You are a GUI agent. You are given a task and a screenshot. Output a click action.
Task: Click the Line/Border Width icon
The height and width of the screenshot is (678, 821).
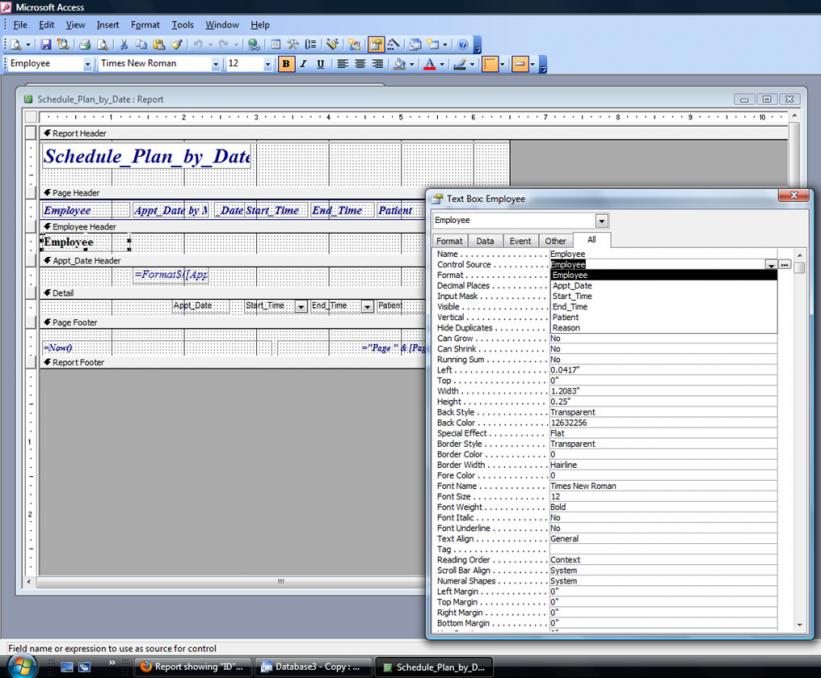[490, 64]
